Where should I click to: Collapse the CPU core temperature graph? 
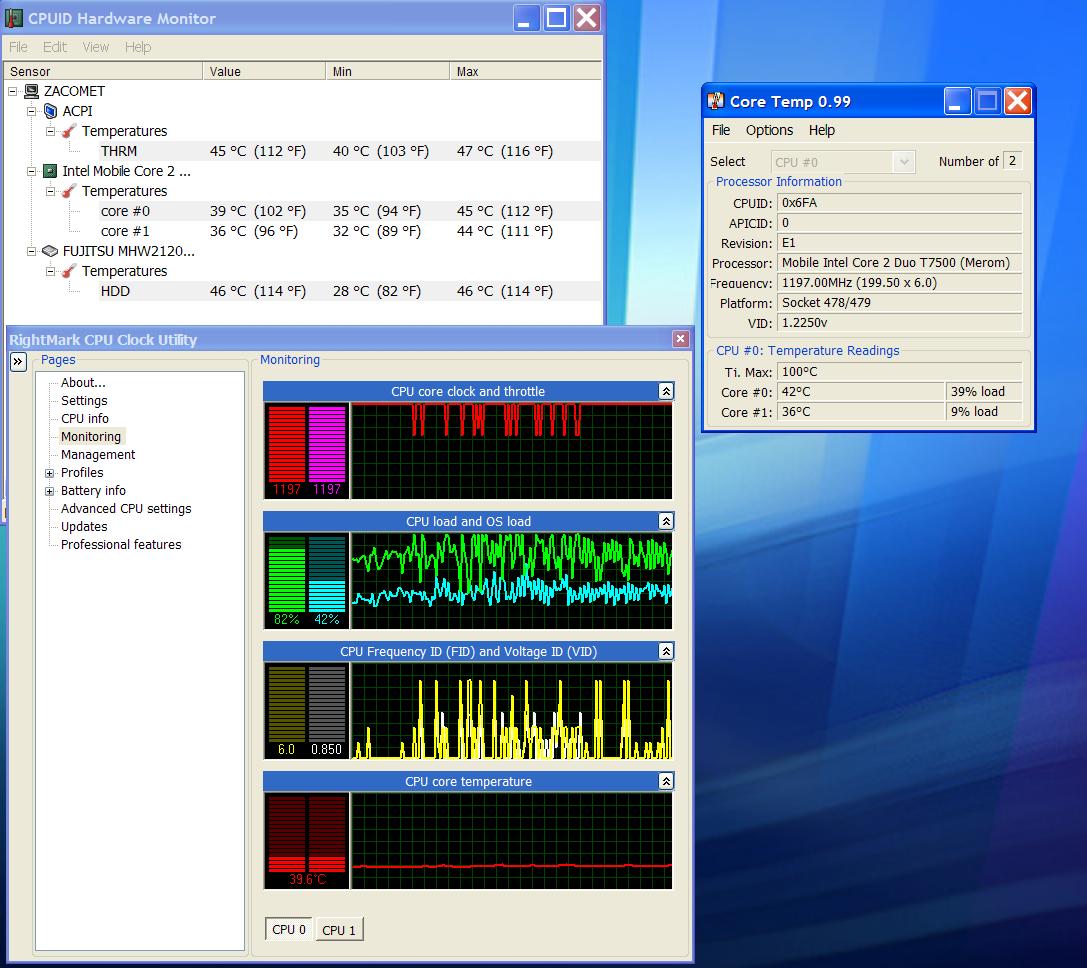pyautogui.click(x=666, y=781)
